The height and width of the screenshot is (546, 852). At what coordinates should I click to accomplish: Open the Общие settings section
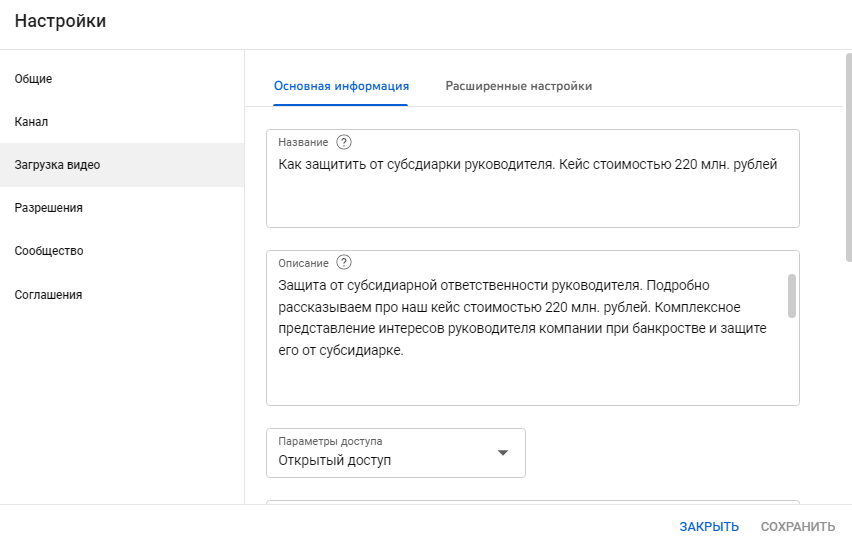[x=33, y=79]
